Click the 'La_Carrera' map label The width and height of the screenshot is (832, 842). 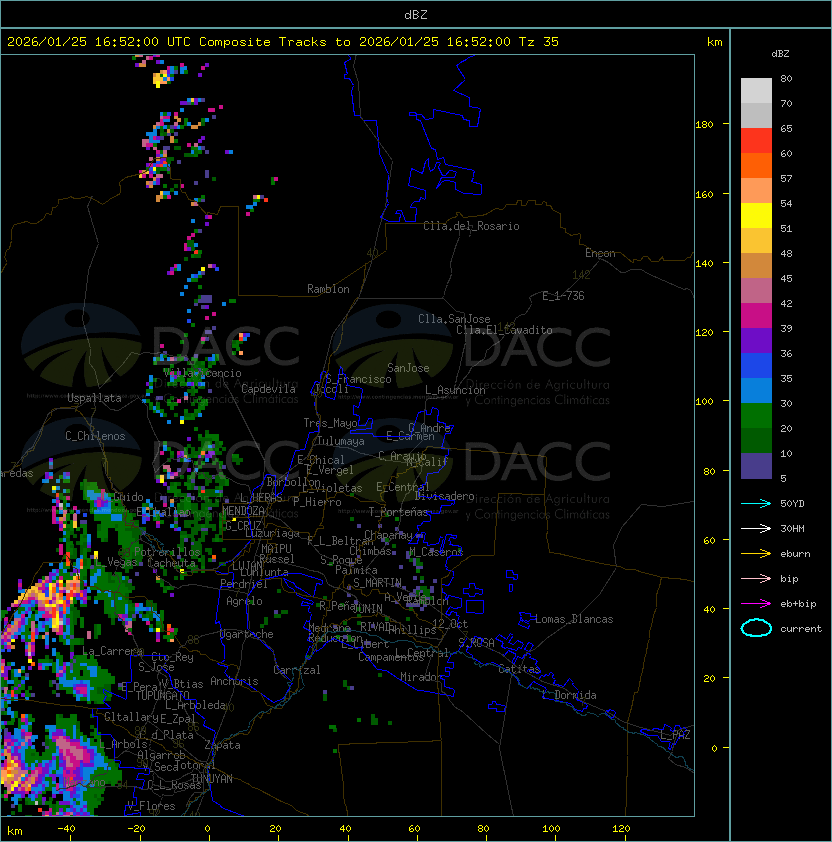coord(113,651)
